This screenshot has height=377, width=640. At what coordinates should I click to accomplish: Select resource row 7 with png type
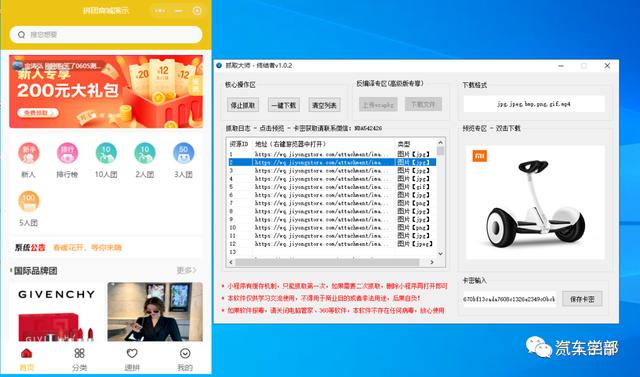tap(331, 203)
